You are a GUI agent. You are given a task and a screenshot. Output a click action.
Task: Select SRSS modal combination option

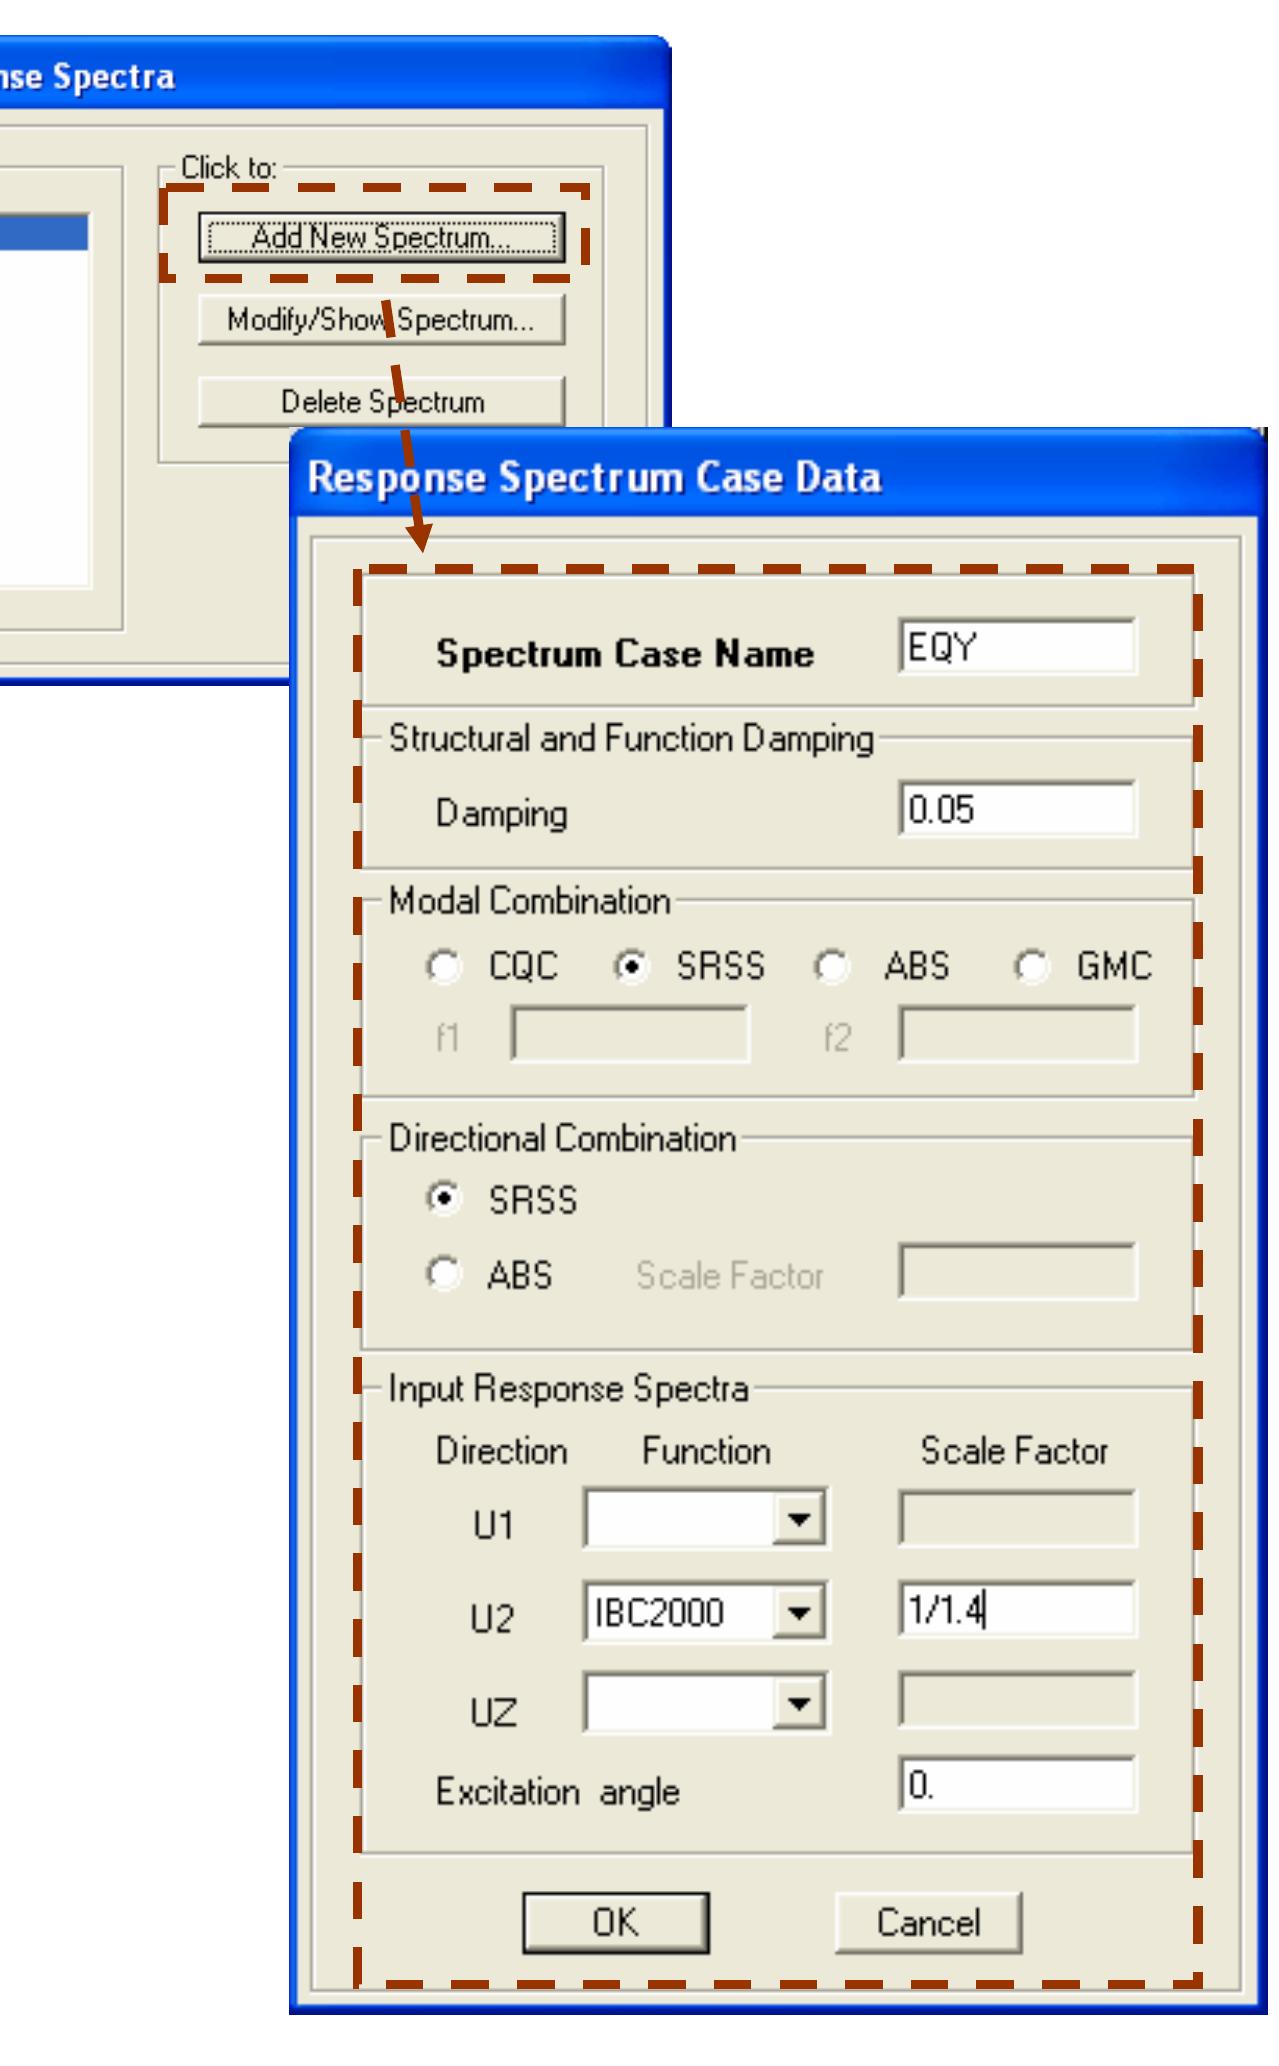pos(630,966)
